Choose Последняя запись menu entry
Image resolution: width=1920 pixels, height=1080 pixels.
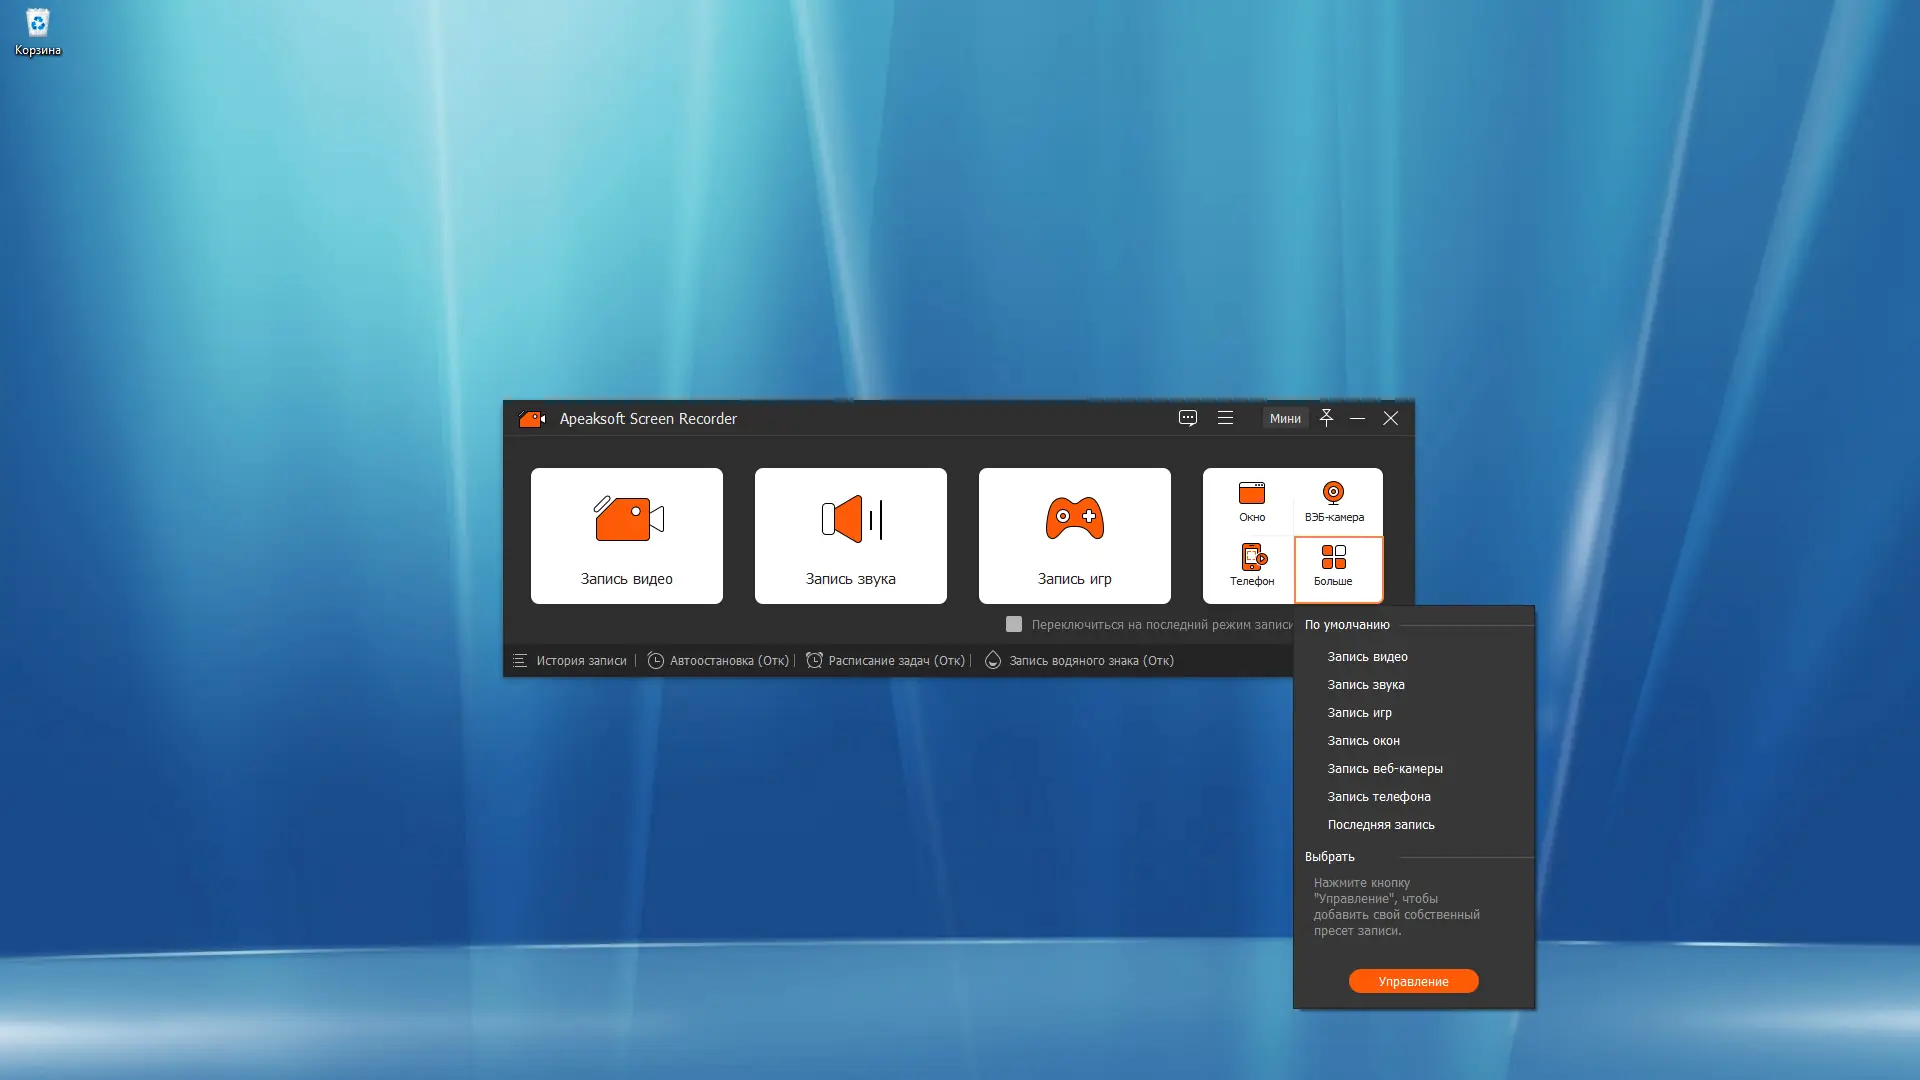(1381, 824)
